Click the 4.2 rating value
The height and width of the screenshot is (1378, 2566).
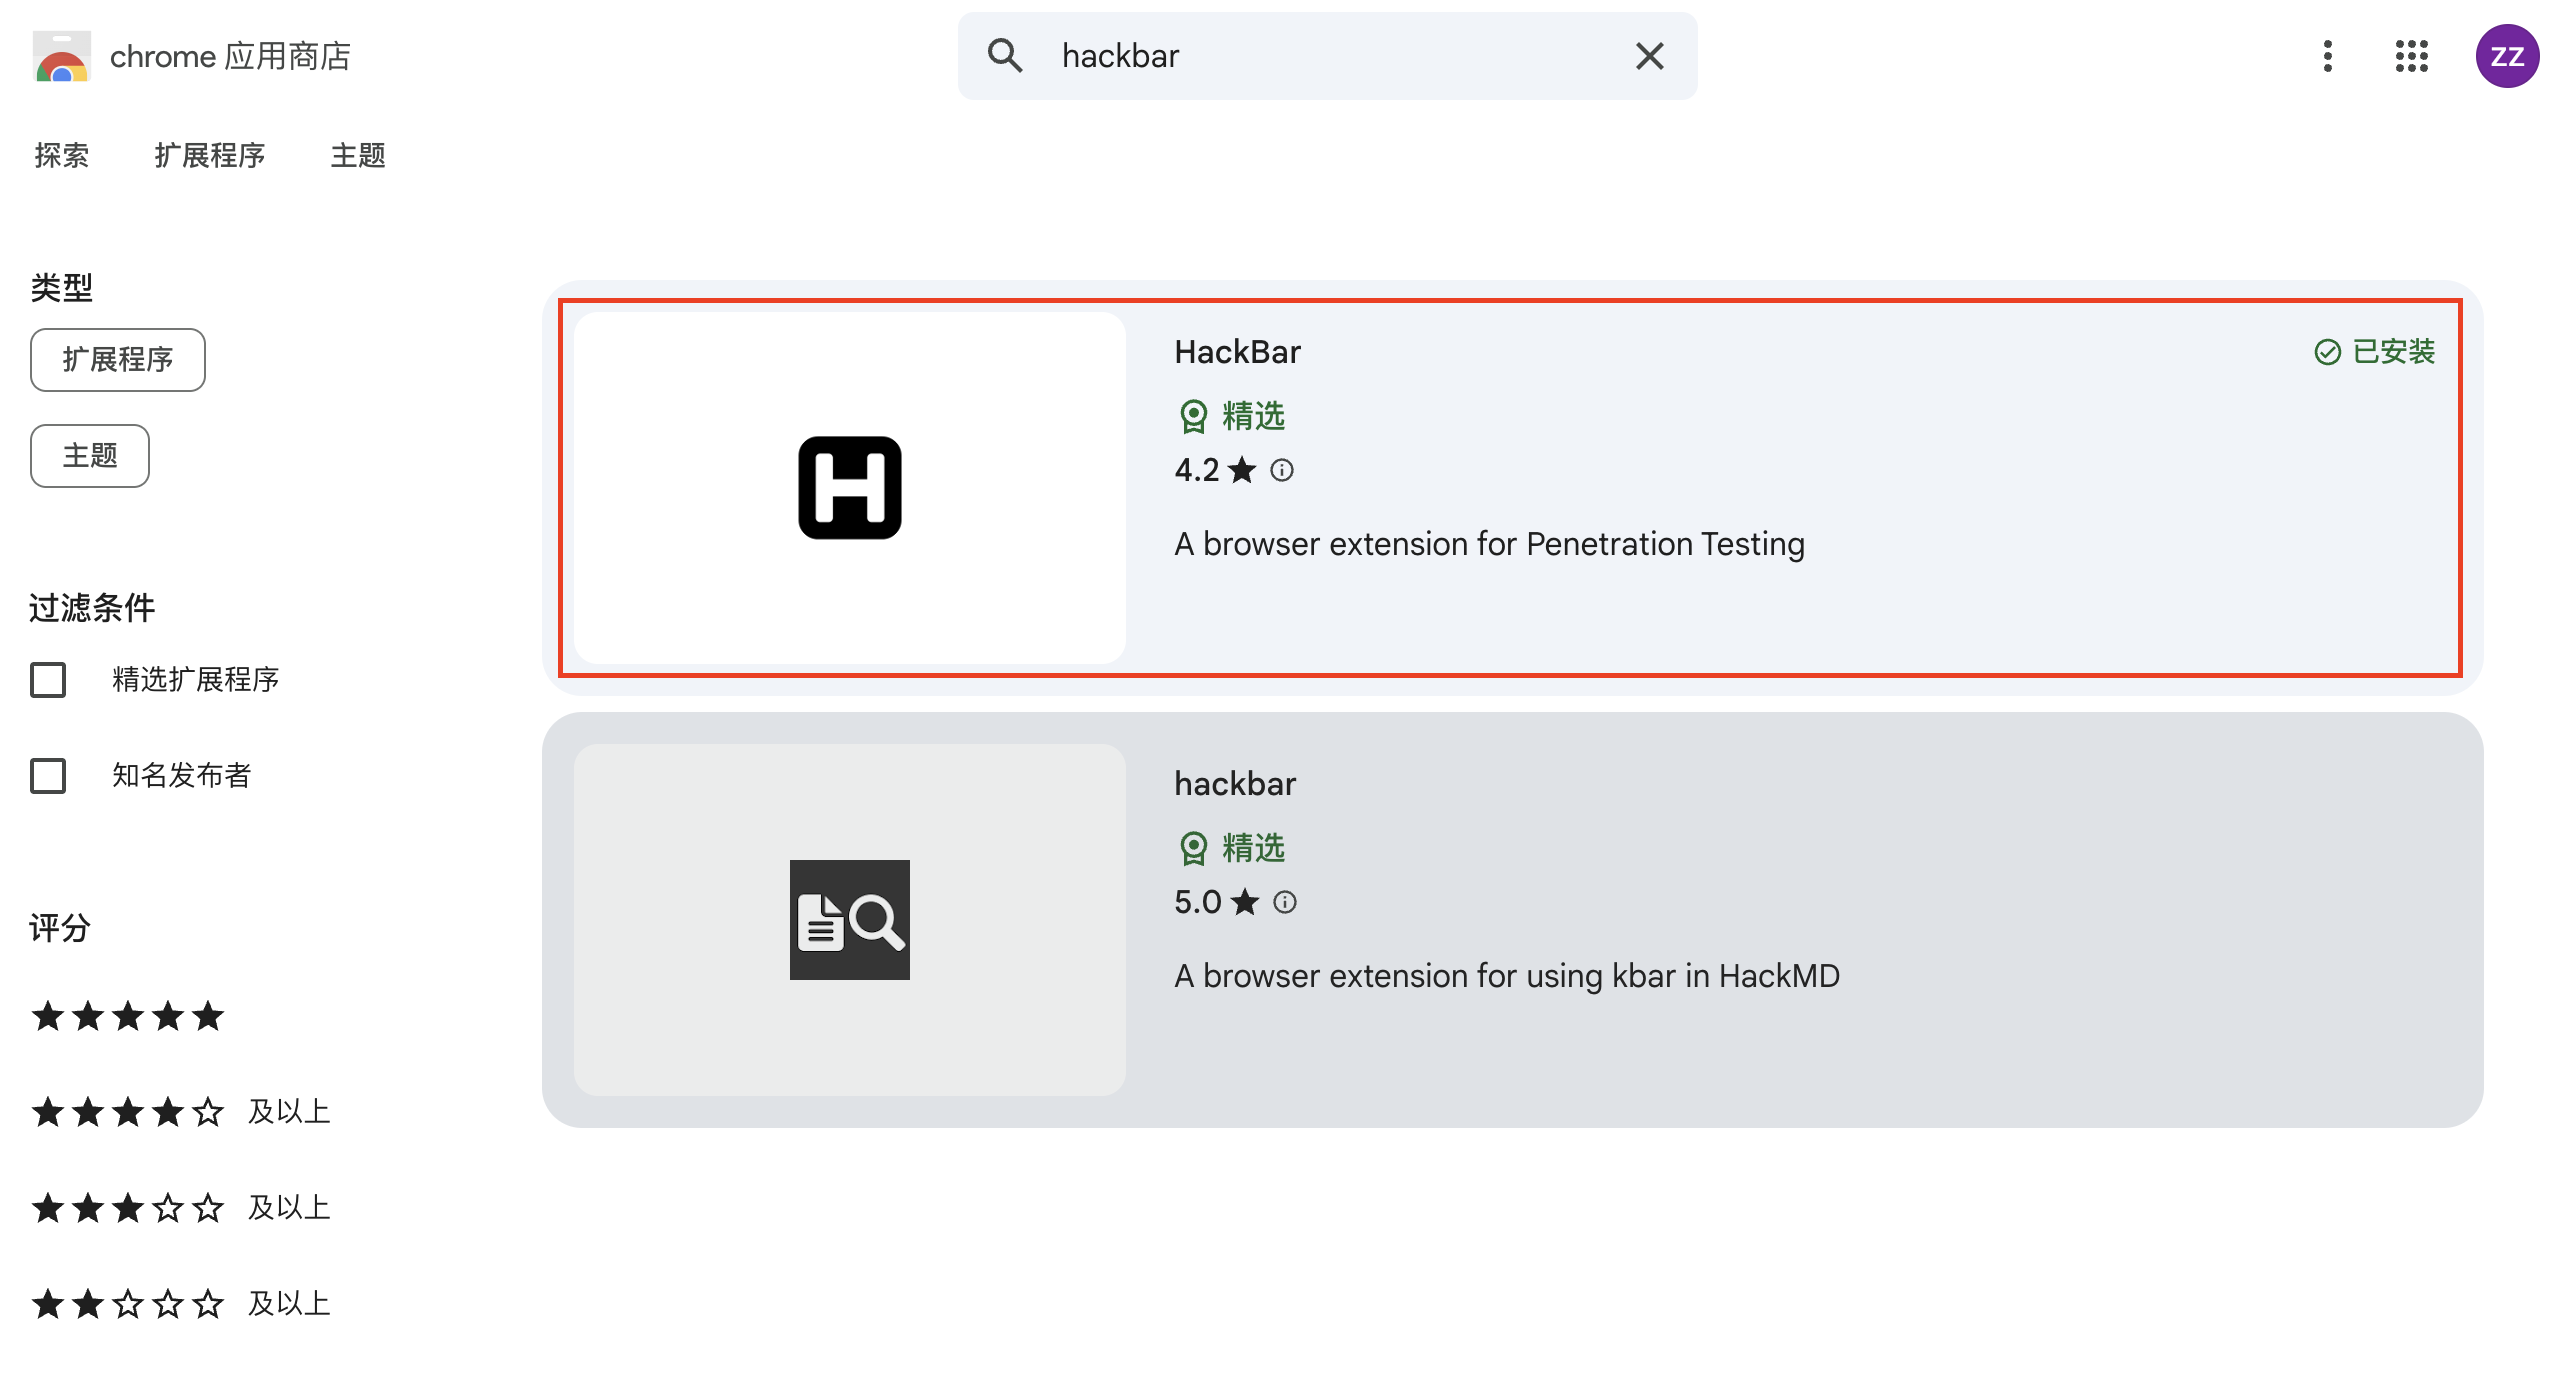(x=1197, y=470)
